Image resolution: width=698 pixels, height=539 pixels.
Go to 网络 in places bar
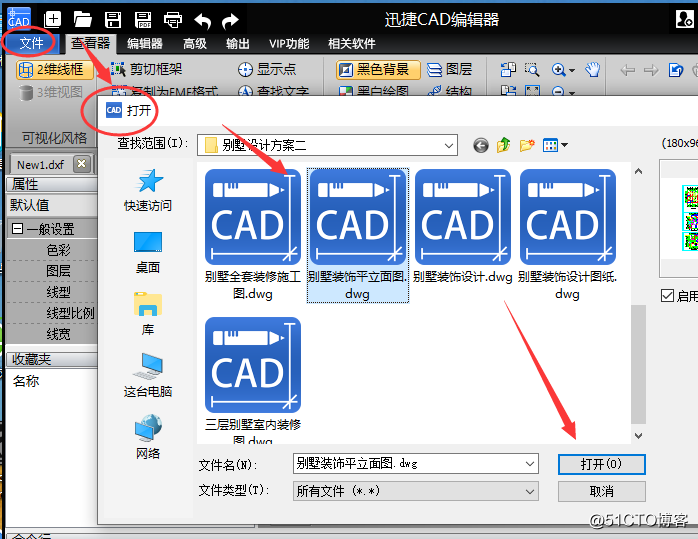click(x=148, y=437)
